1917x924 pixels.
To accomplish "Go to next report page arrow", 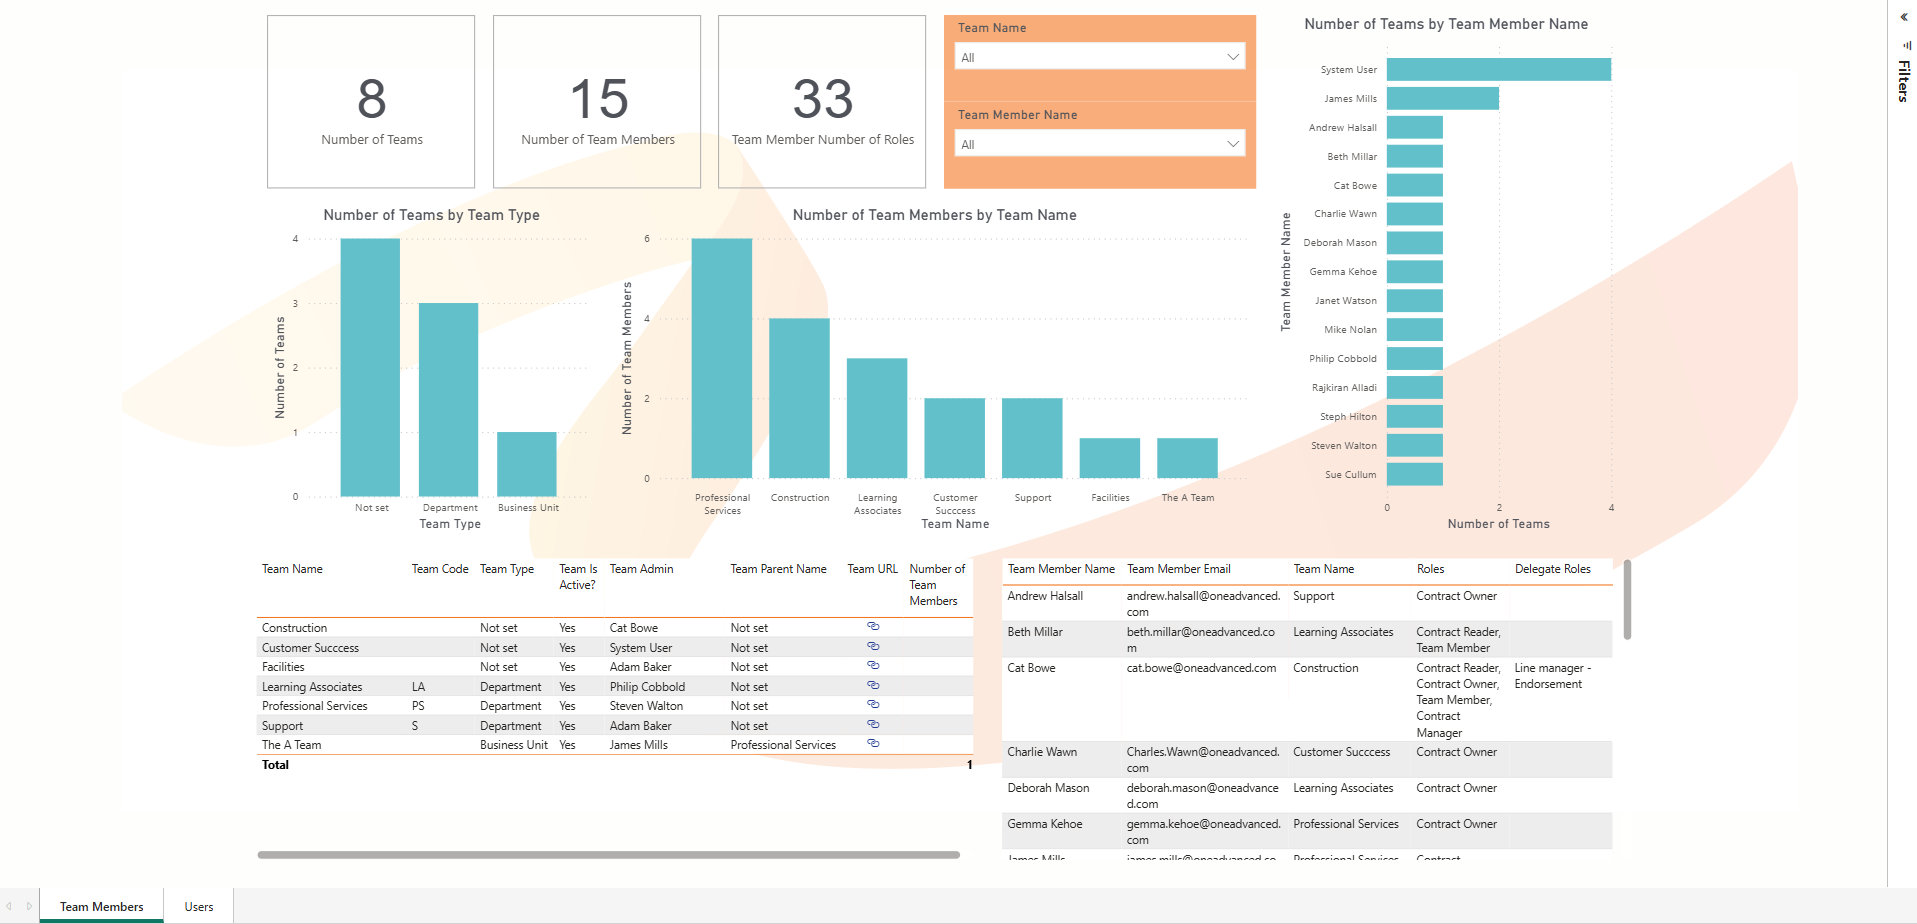I will [29, 906].
